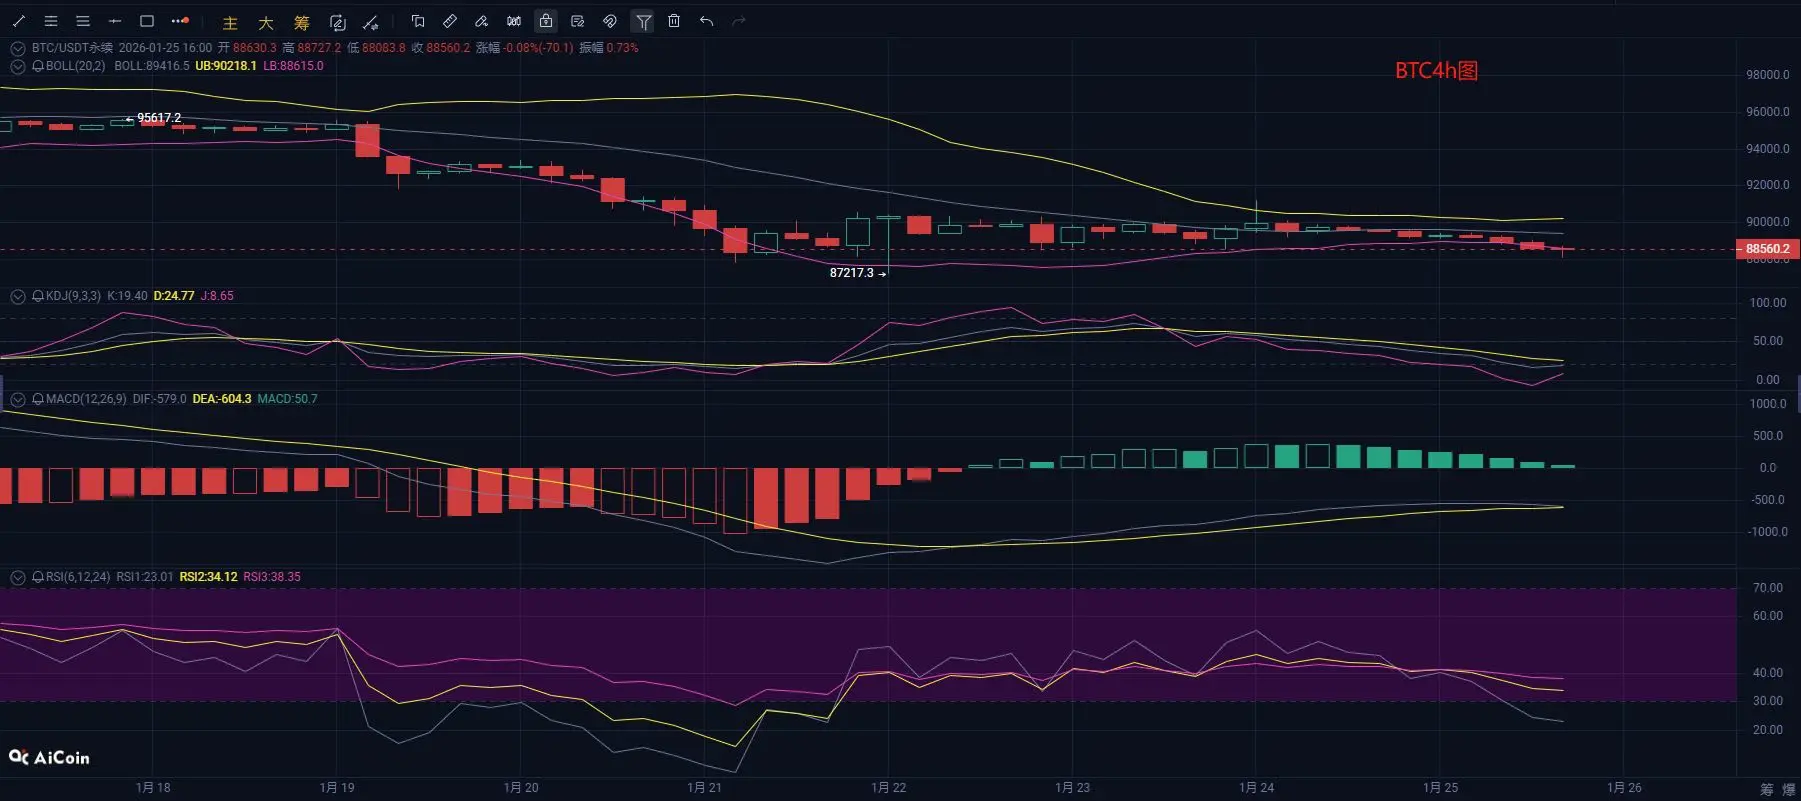Click the copy drawings icon
The height and width of the screenshot is (801, 1801).
418,21
